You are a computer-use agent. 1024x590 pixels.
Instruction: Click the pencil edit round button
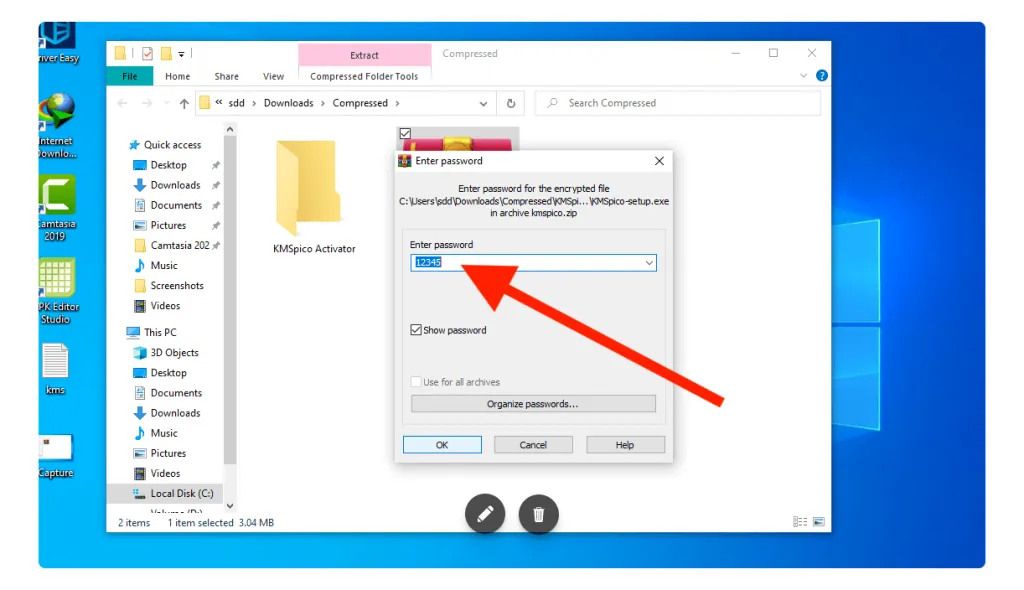pos(485,514)
